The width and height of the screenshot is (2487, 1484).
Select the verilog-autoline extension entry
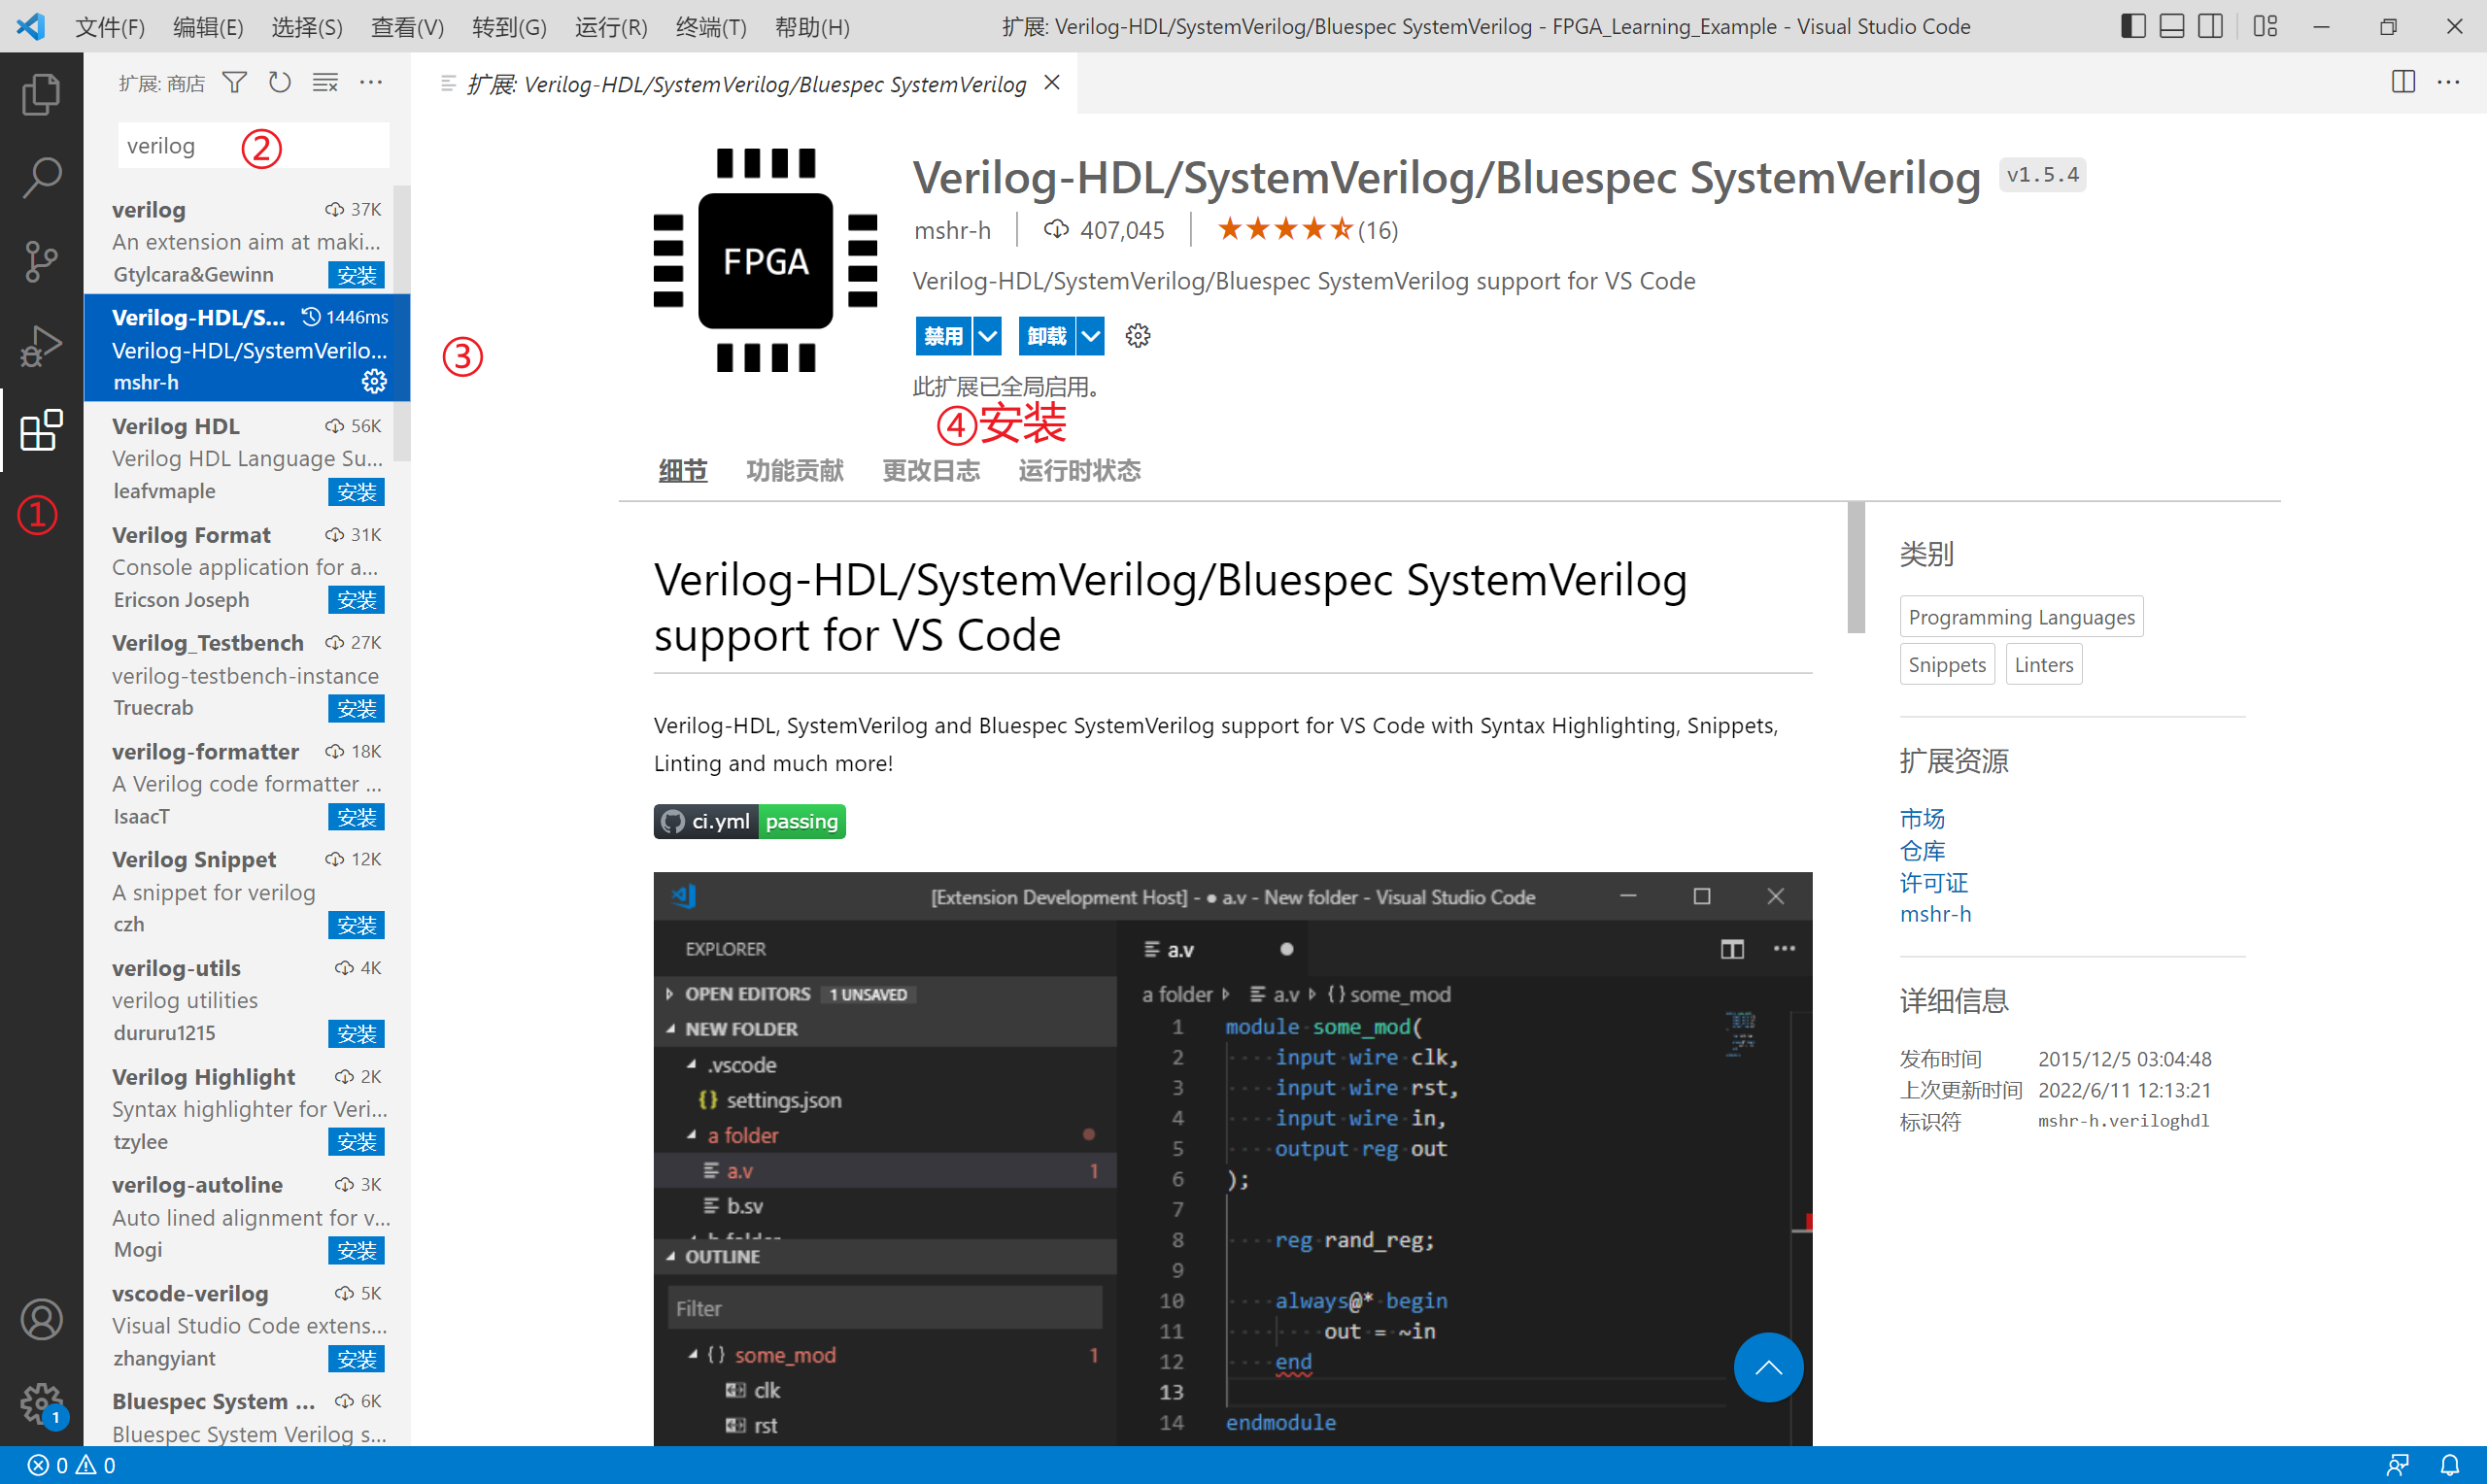(247, 1217)
